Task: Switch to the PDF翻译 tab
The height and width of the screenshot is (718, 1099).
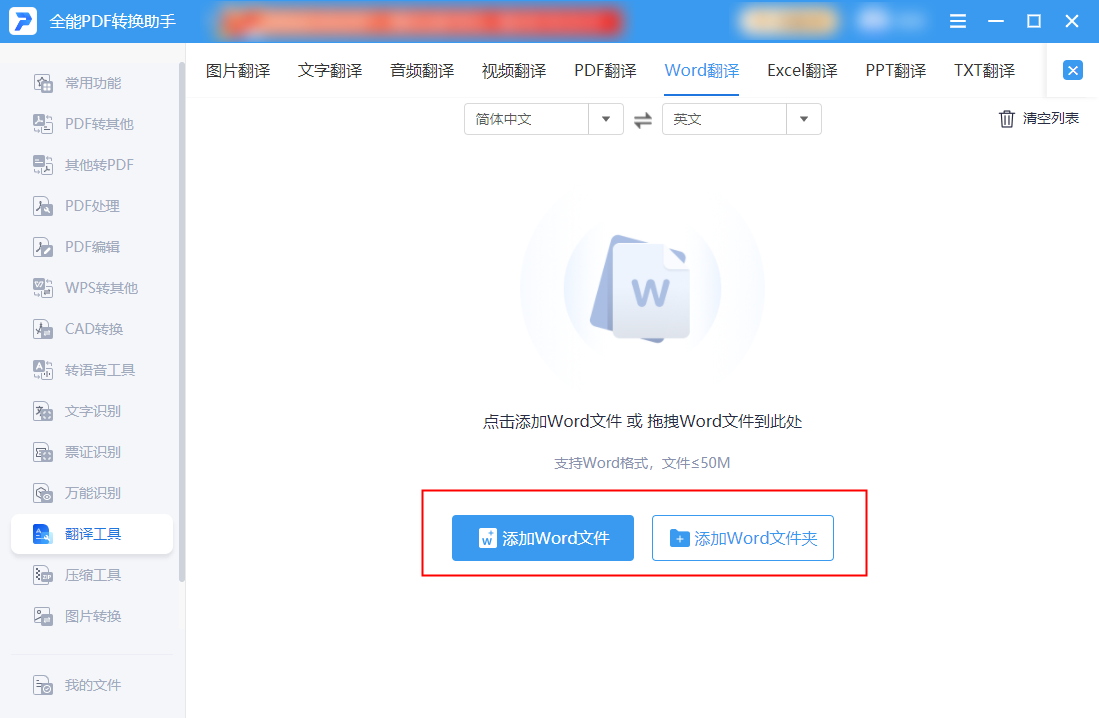Action: click(x=606, y=71)
